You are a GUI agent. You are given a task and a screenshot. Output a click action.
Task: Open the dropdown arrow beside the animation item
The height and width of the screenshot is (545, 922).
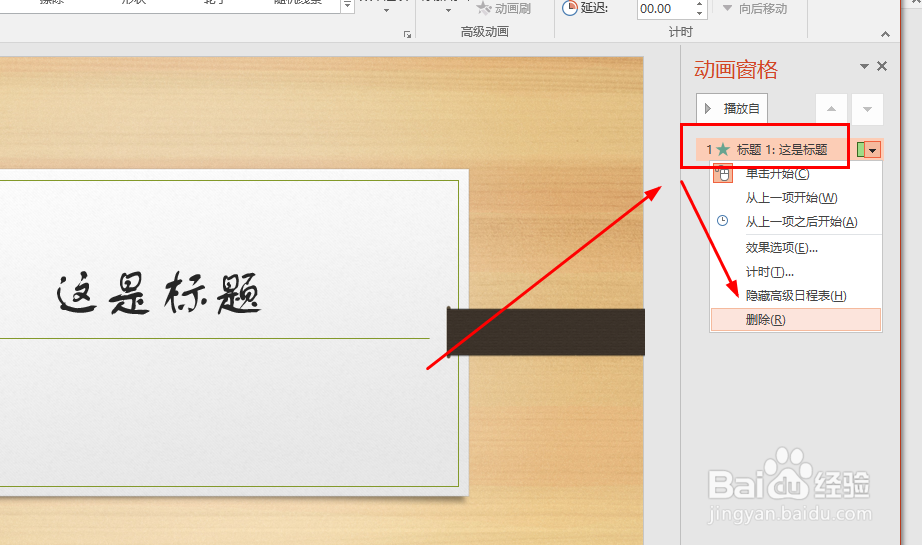click(x=873, y=151)
